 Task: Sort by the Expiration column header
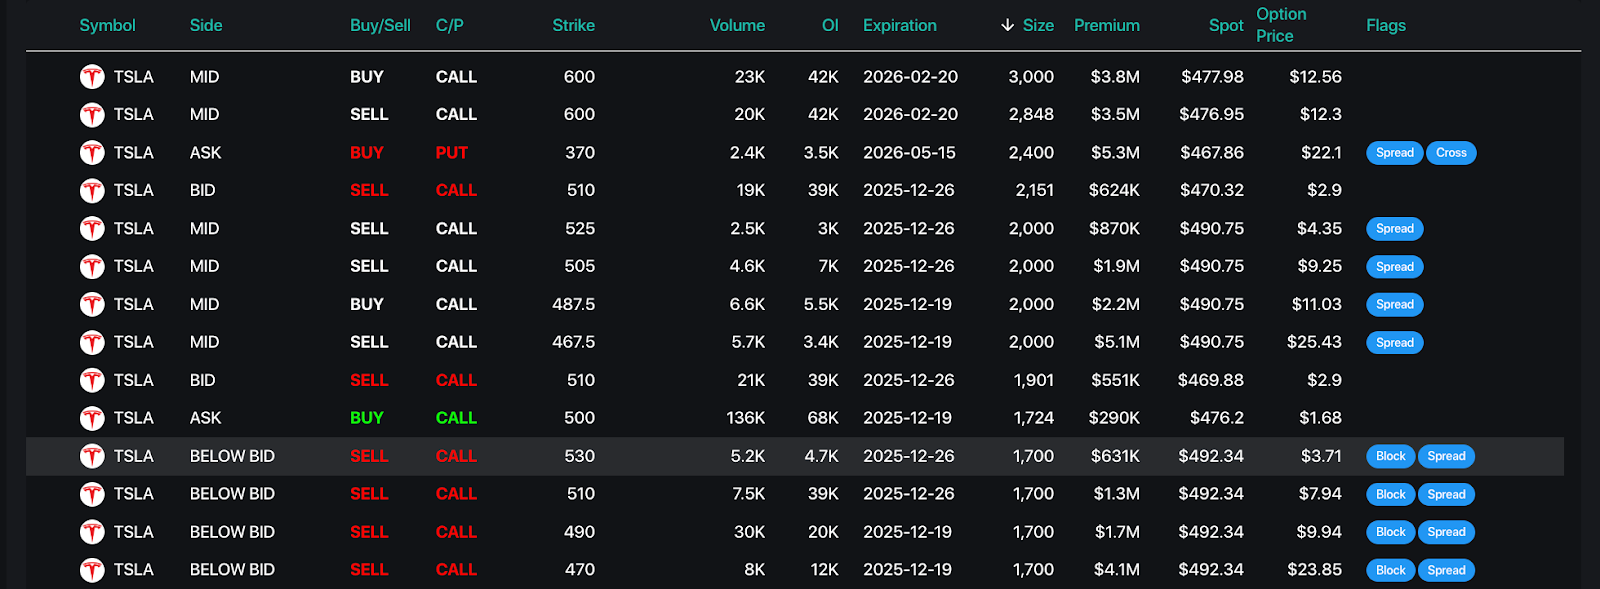(x=899, y=26)
